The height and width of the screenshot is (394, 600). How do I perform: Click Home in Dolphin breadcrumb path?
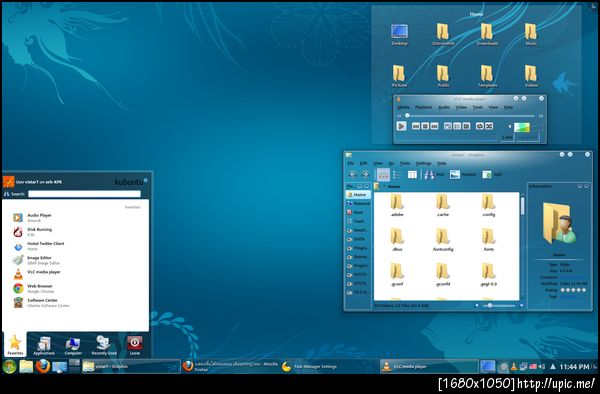point(393,186)
